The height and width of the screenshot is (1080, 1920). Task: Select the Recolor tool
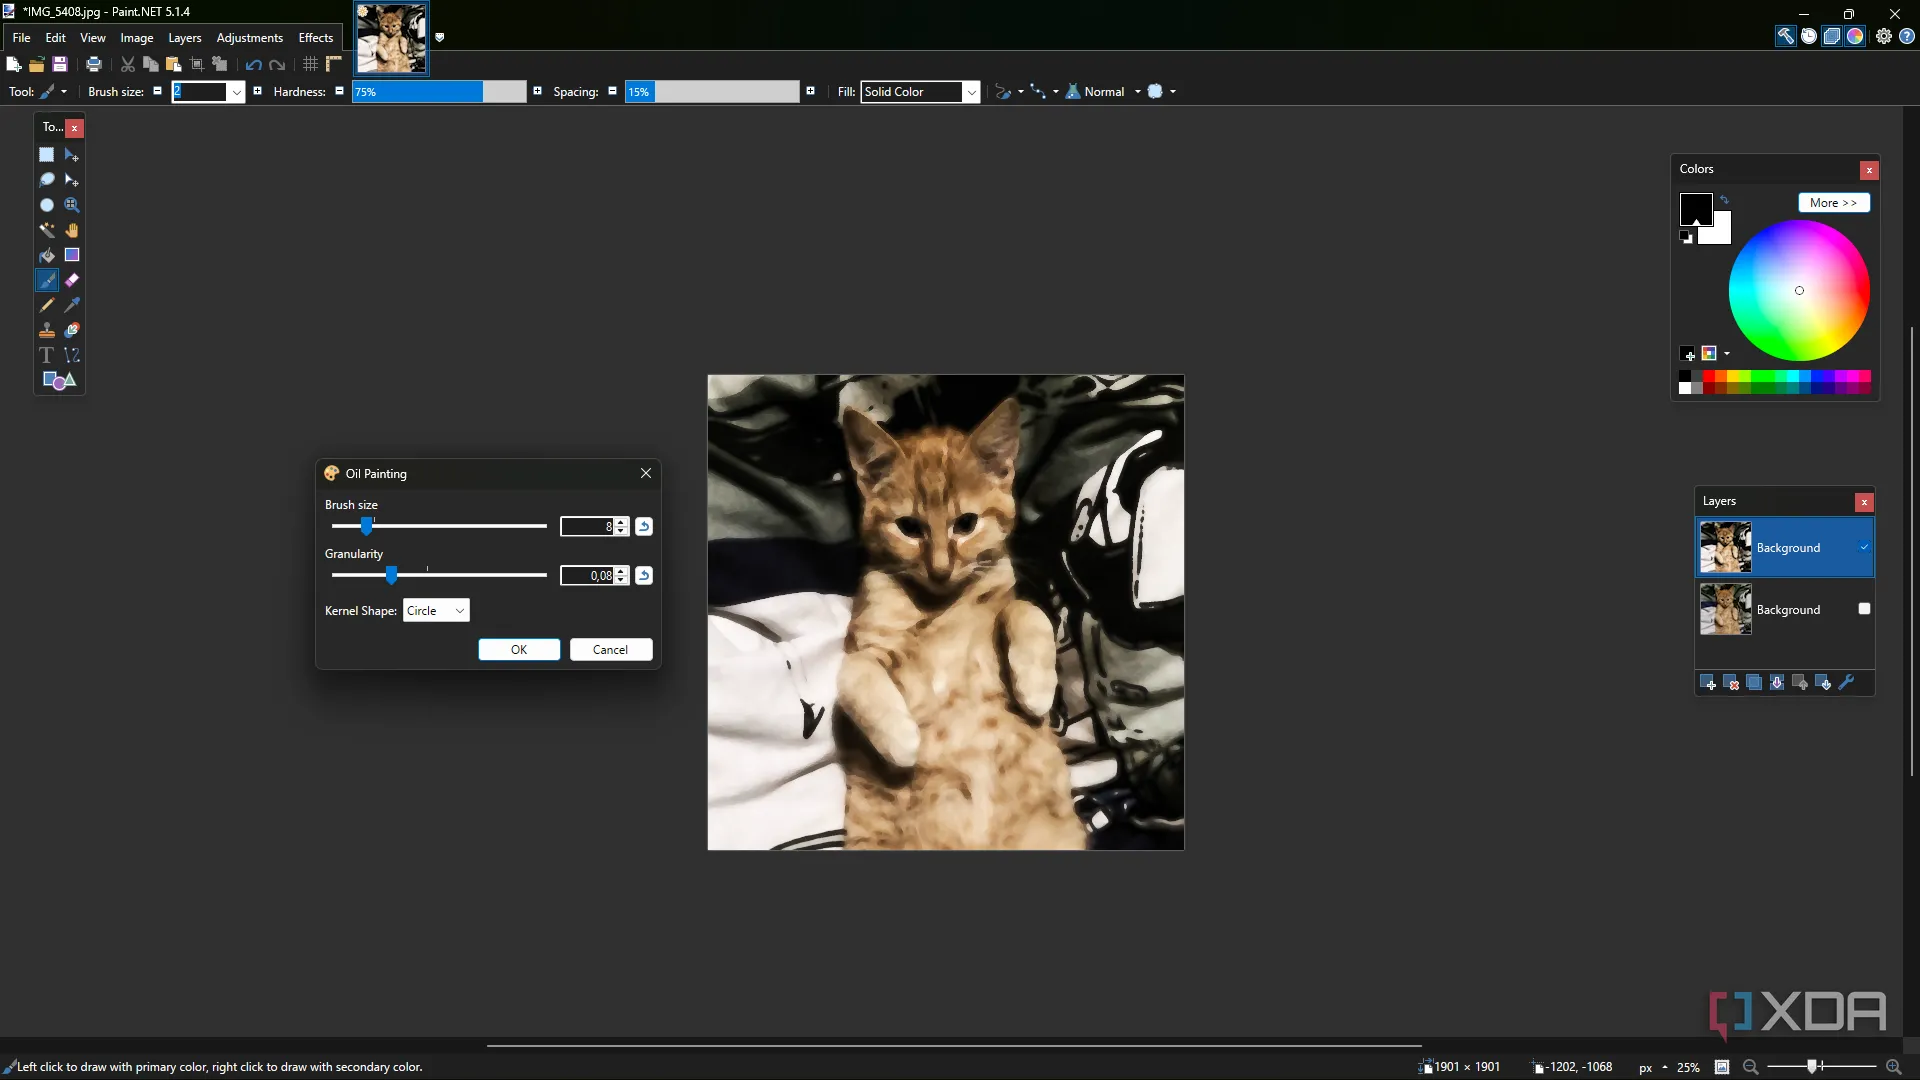72,330
